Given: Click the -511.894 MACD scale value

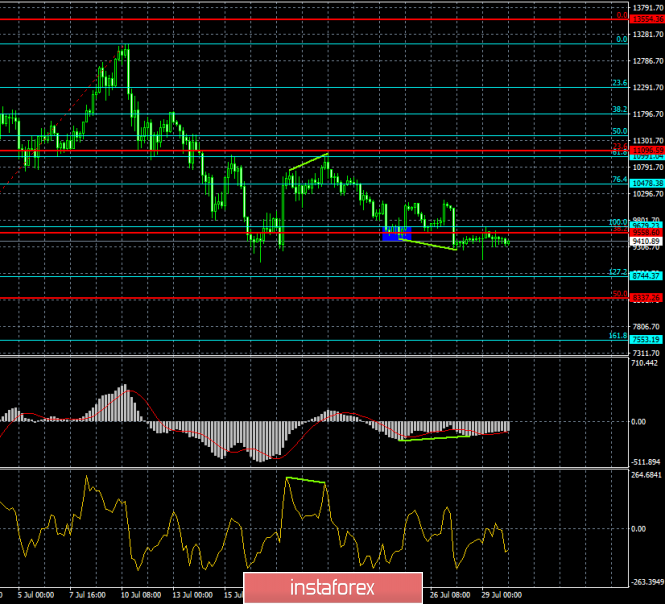Looking at the screenshot, I should 644,462.
